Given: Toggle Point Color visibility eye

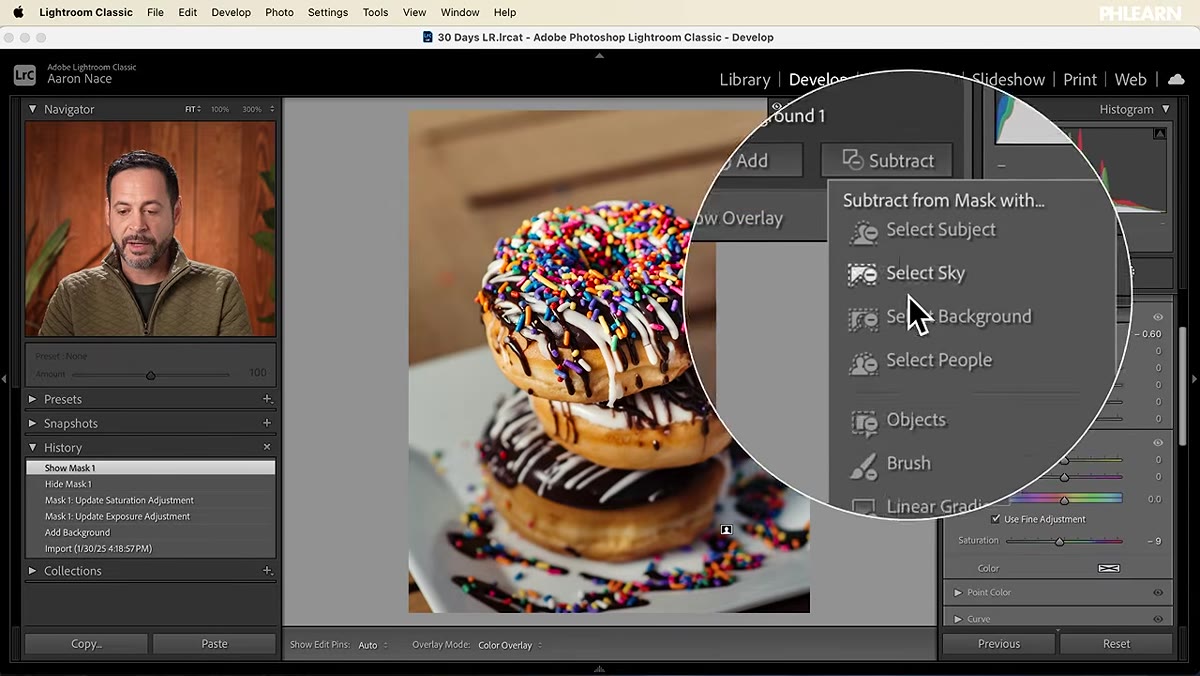Looking at the screenshot, I should tap(1158, 593).
